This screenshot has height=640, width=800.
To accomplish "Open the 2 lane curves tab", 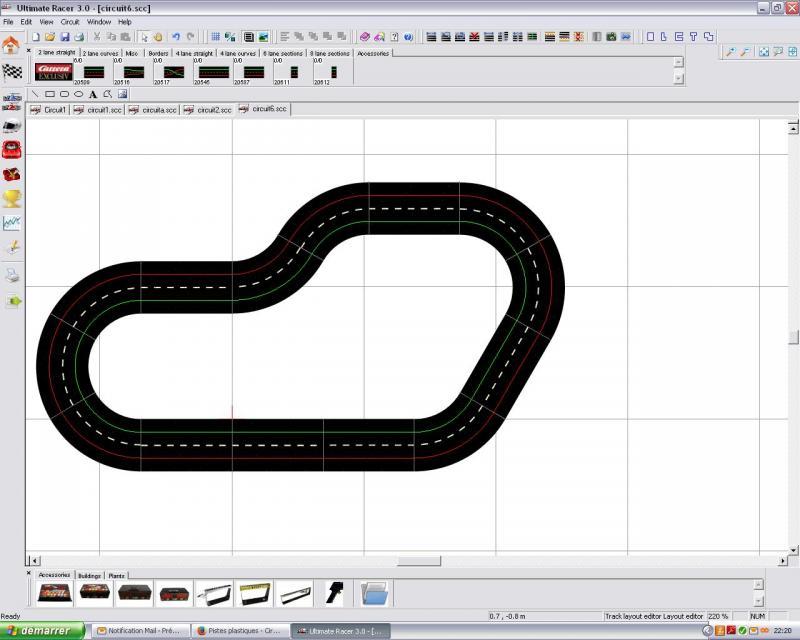I will 100,52.
